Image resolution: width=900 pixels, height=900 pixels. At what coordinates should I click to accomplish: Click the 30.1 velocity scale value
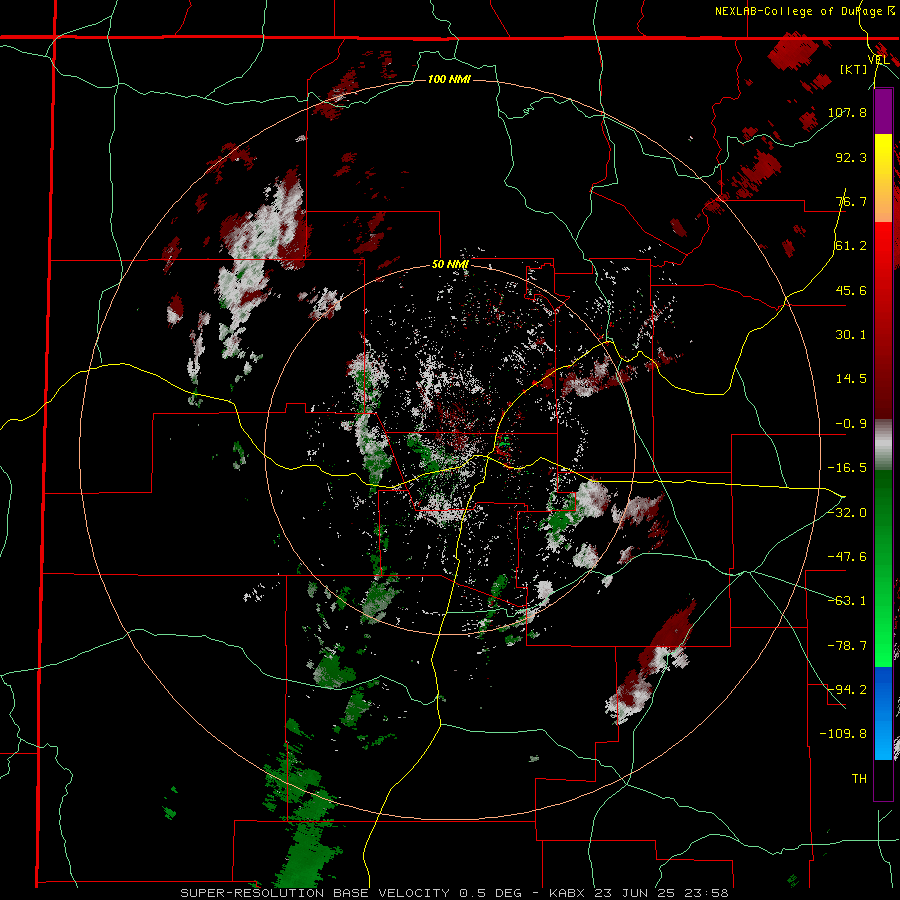(x=851, y=335)
